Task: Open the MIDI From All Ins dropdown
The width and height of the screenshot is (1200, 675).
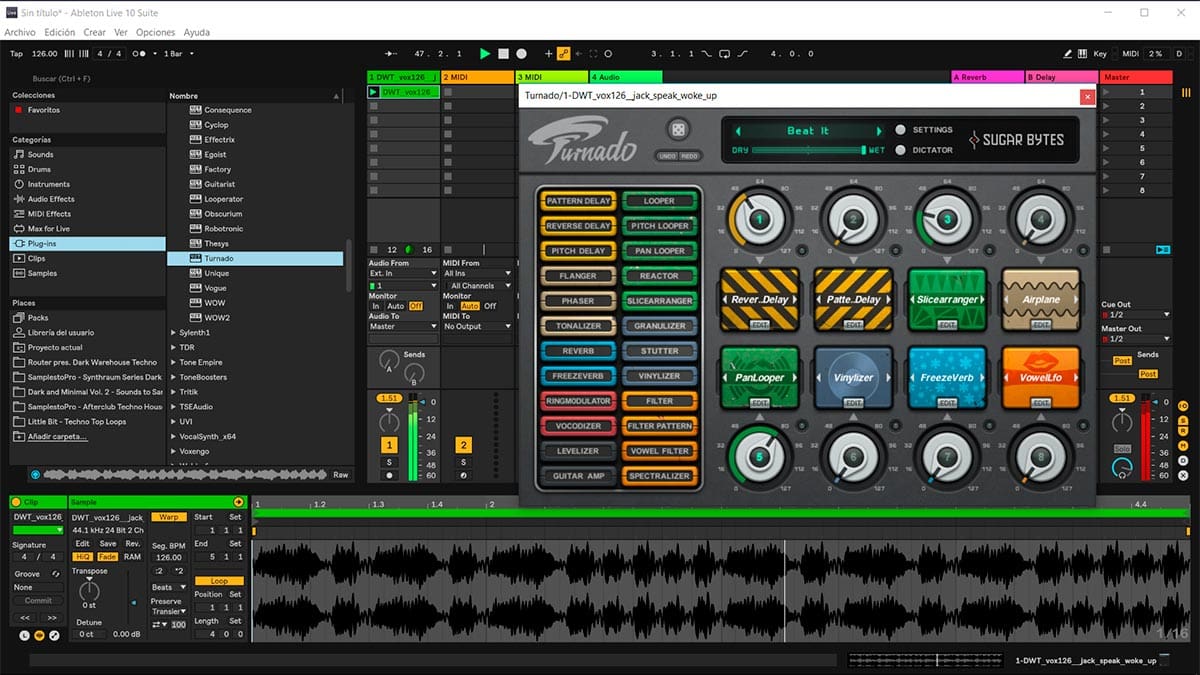Action: point(477,273)
